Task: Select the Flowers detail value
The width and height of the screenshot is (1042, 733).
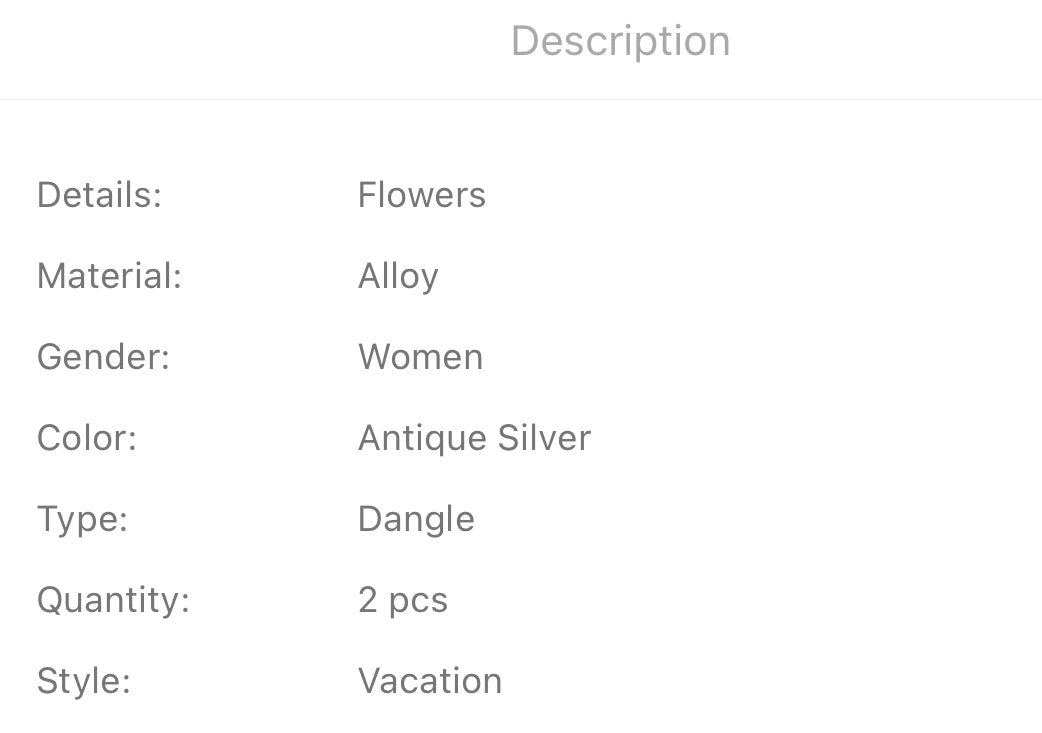Action: (x=421, y=195)
